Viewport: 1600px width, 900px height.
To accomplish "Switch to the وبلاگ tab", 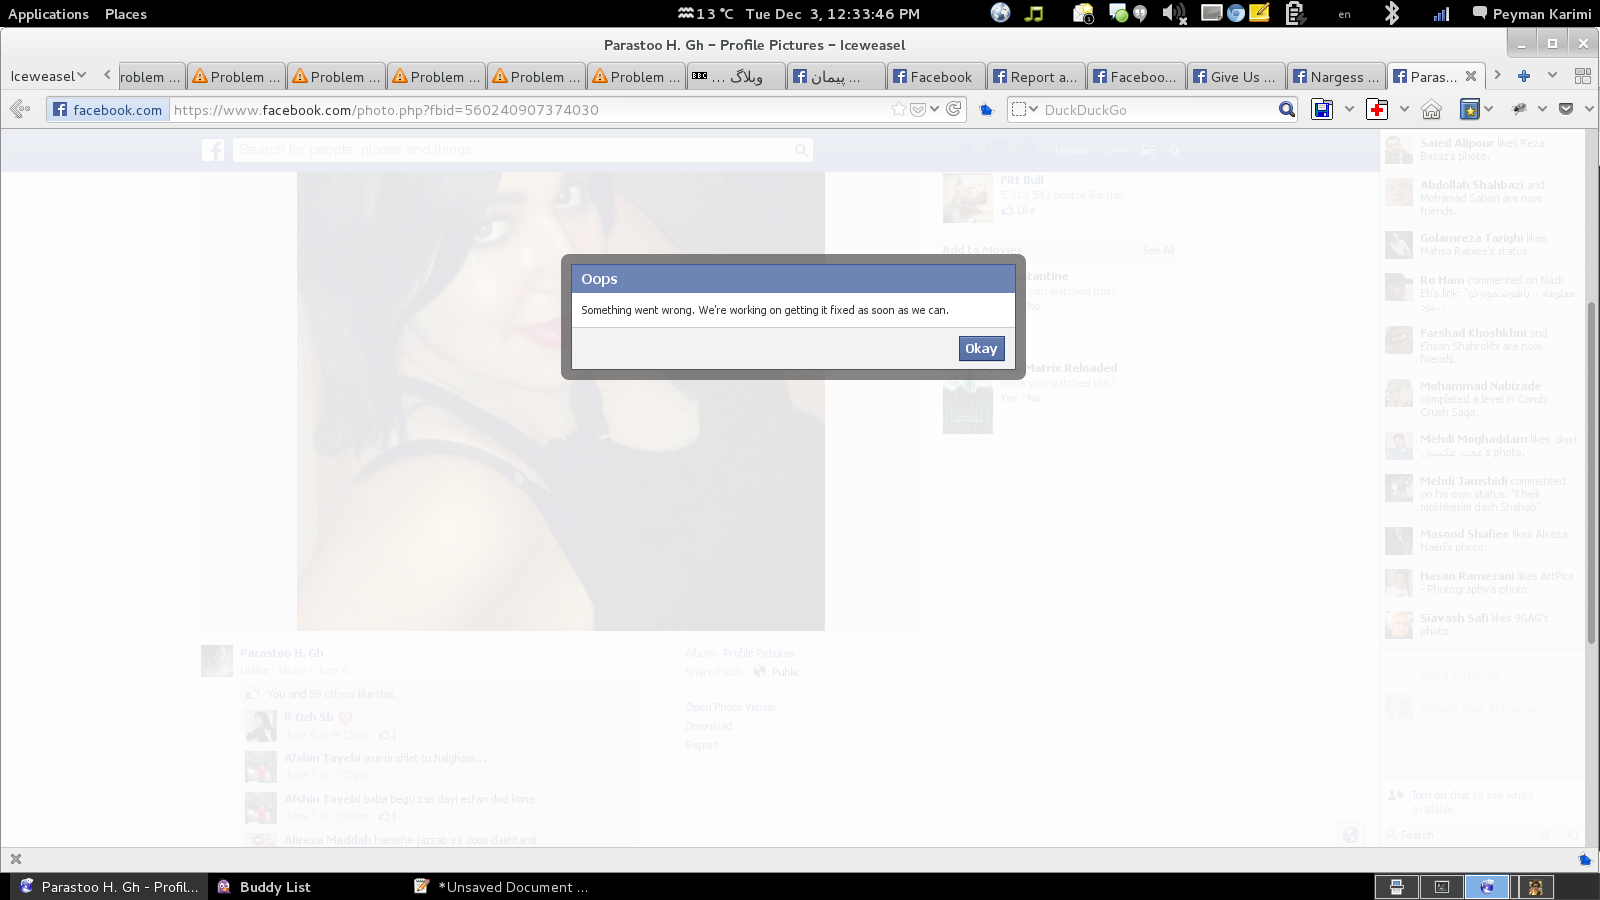I will coord(736,77).
